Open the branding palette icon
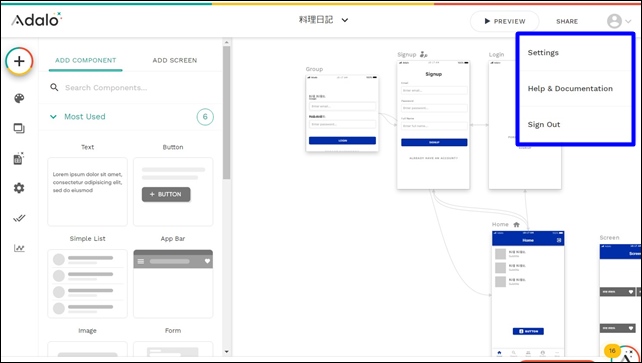This screenshot has width=642, height=363. 19,98
